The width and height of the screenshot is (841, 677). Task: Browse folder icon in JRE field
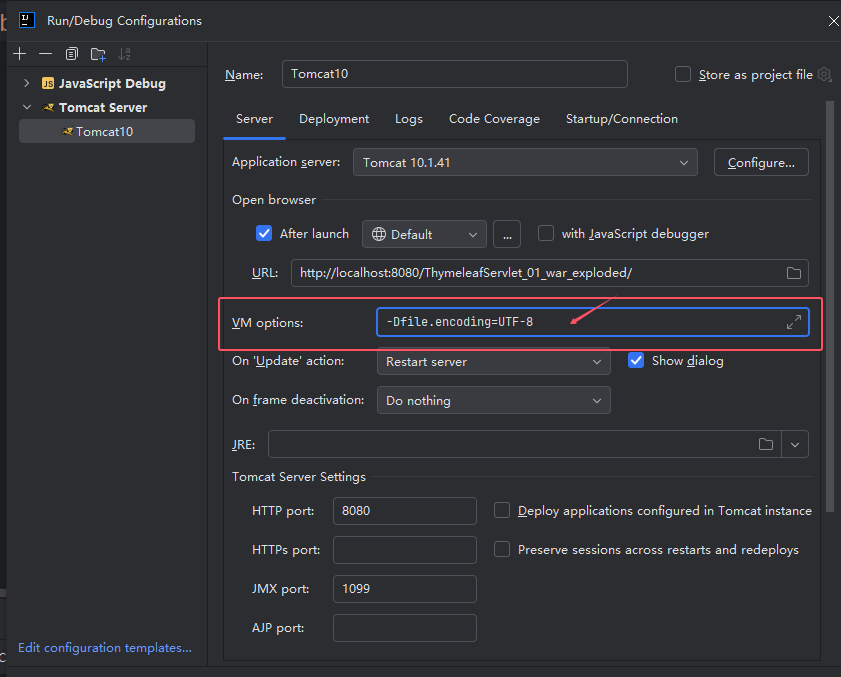pos(766,444)
